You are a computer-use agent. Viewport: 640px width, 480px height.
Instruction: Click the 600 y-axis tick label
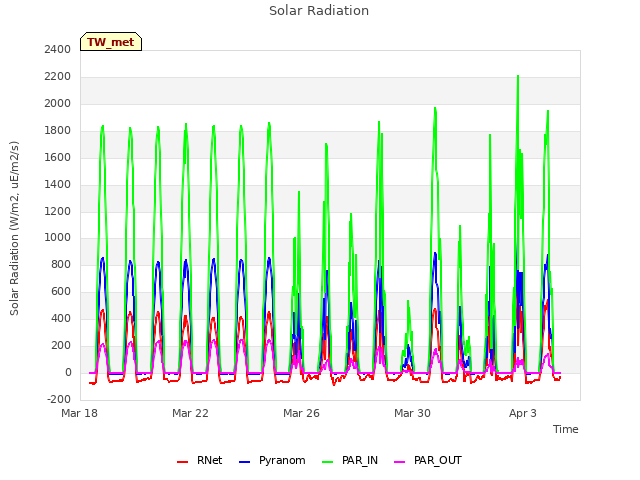61,292
